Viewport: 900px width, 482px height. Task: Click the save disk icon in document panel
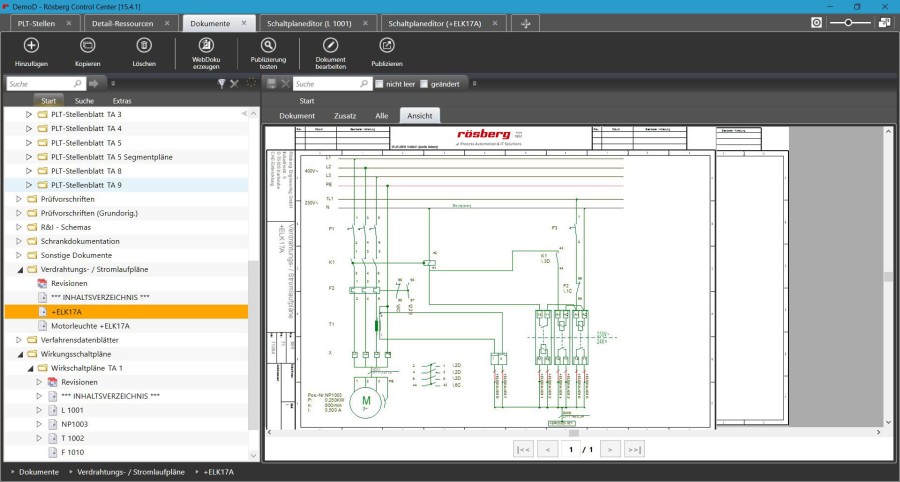(x=272, y=84)
